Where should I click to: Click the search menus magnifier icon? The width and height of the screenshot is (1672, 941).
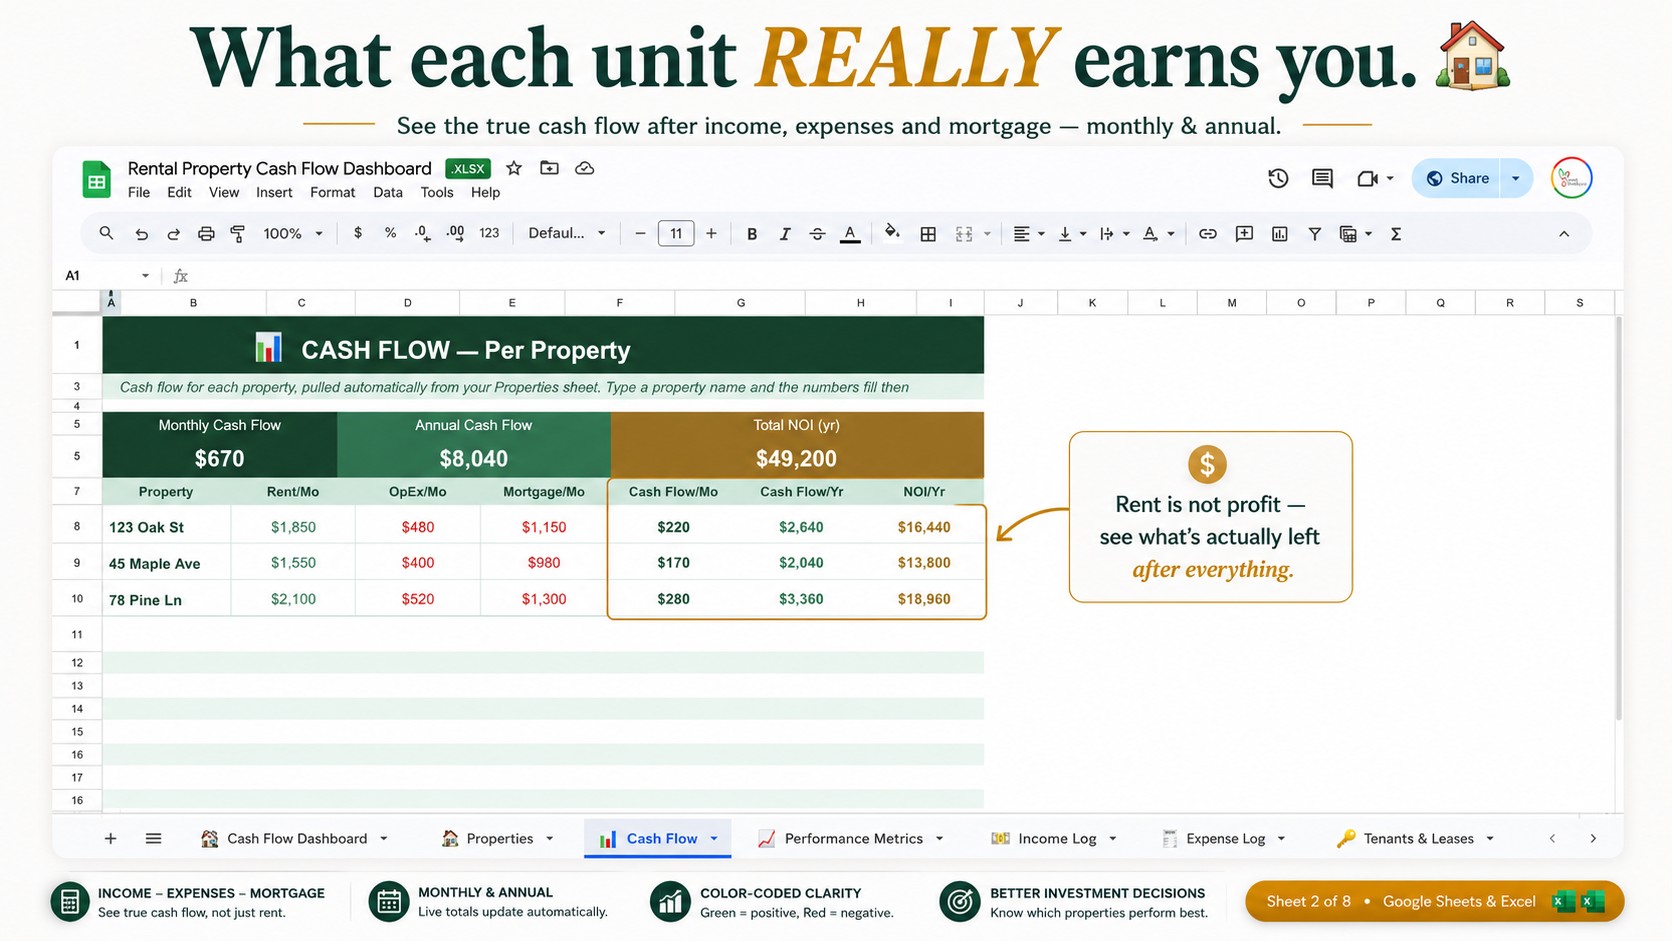[x=106, y=233]
